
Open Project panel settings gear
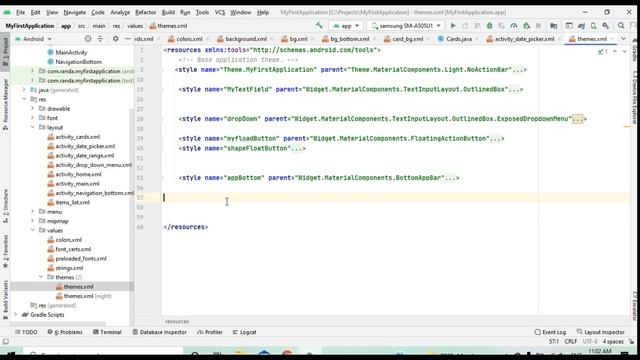pyautogui.click(x=116, y=39)
